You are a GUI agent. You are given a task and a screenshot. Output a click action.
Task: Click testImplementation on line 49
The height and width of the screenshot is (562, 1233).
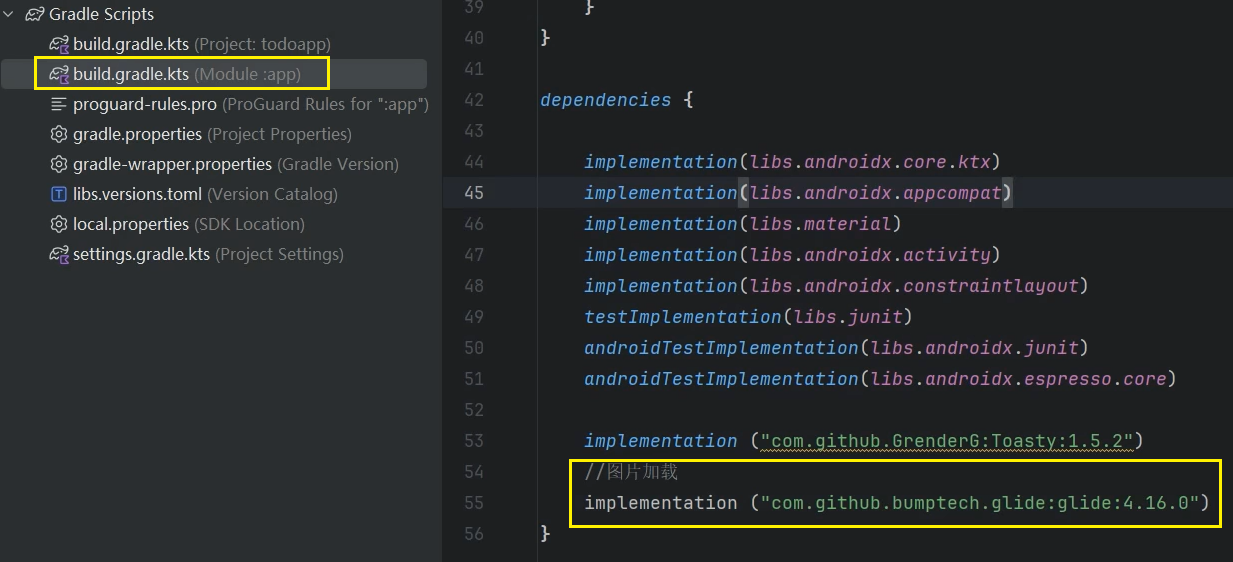click(x=682, y=317)
